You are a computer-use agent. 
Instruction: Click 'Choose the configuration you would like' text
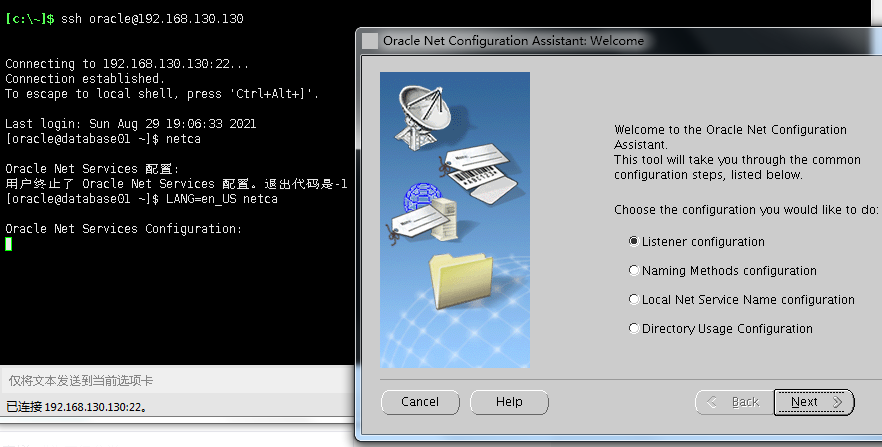(746, 210)
